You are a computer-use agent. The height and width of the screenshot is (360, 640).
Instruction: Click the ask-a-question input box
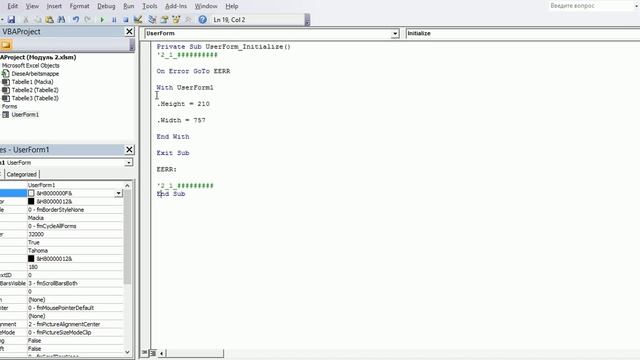click(x=591, y=6)
